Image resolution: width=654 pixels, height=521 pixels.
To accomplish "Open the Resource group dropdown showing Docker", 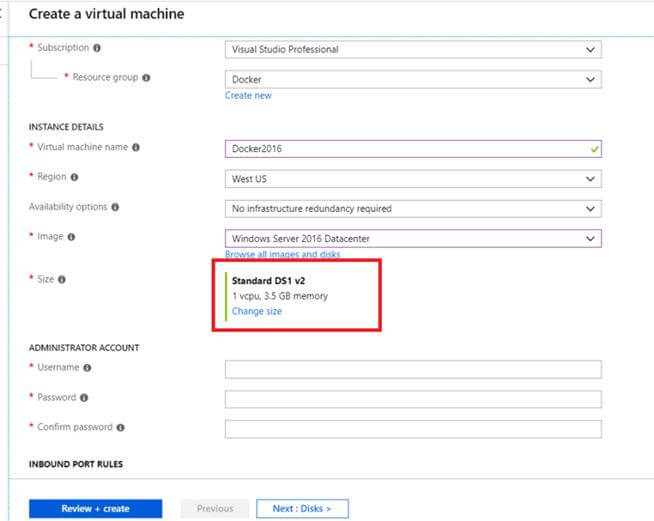I will (x=413, y=79).
